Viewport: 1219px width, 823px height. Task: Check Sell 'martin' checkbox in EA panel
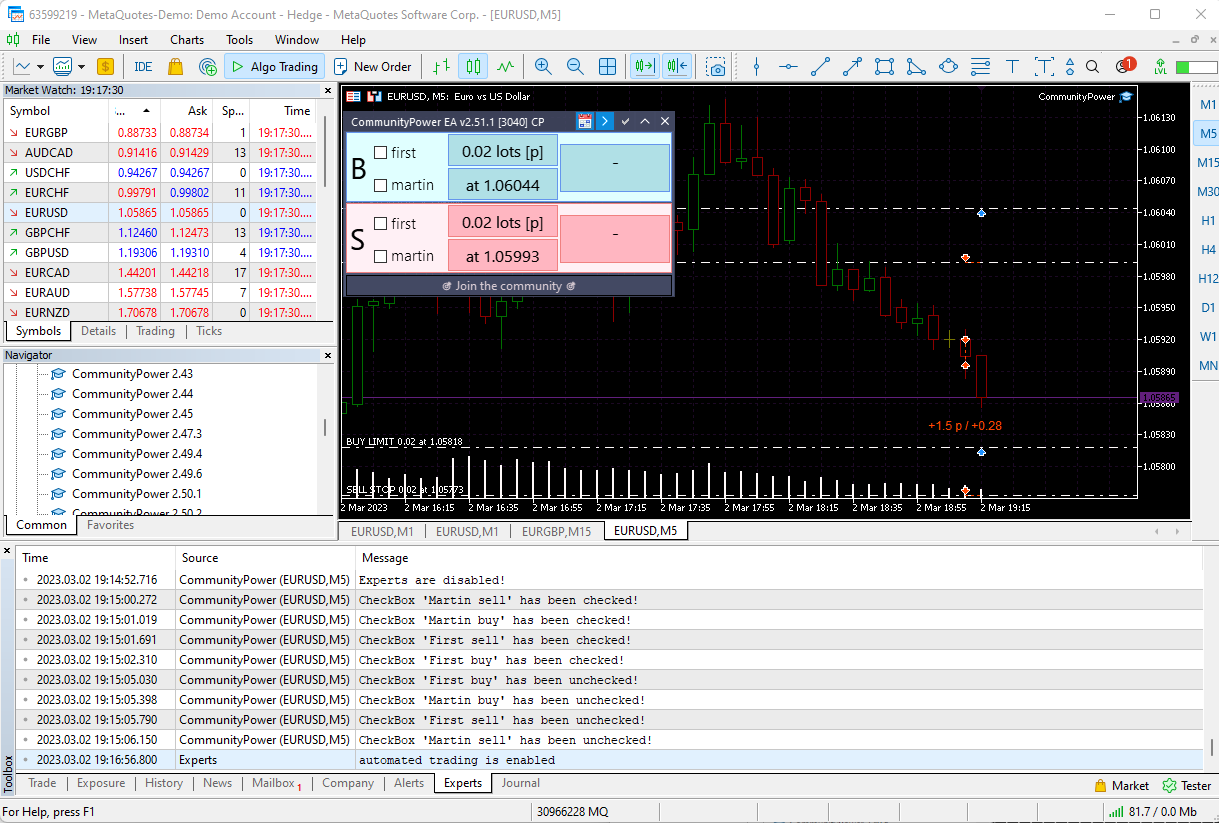coord(380,256)
